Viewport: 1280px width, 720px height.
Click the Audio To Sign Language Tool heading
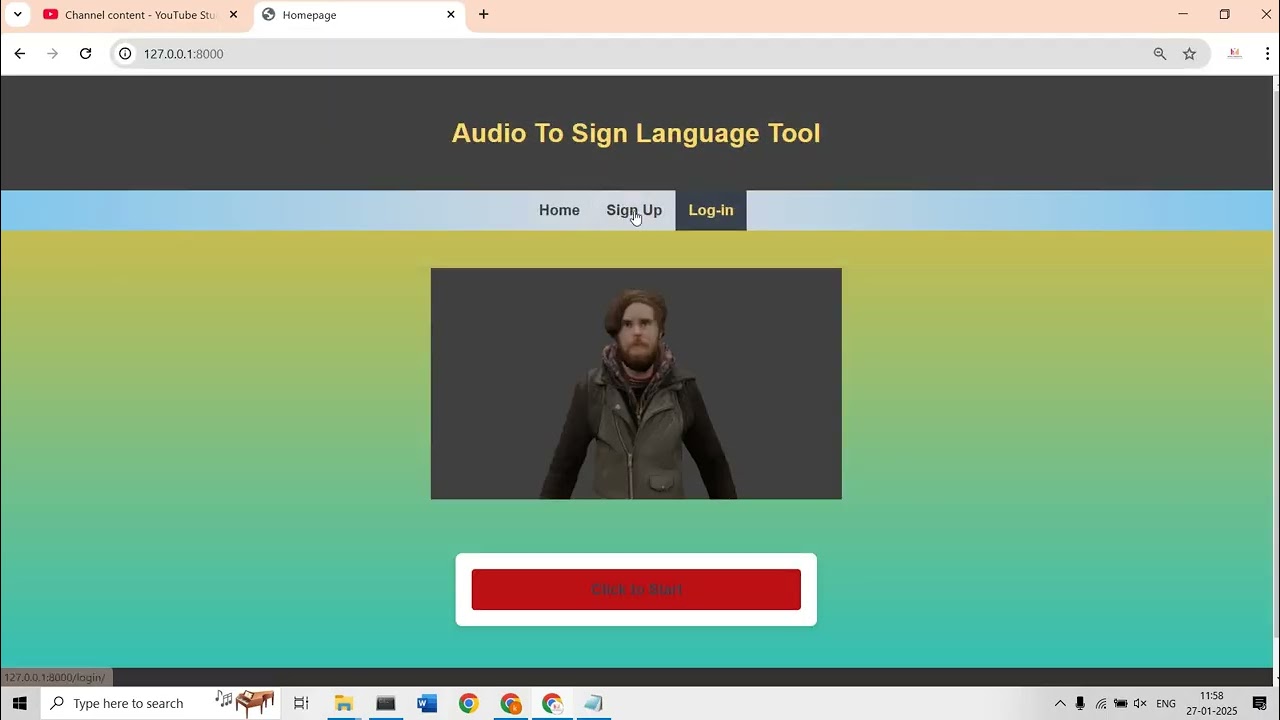click(636, 133)
